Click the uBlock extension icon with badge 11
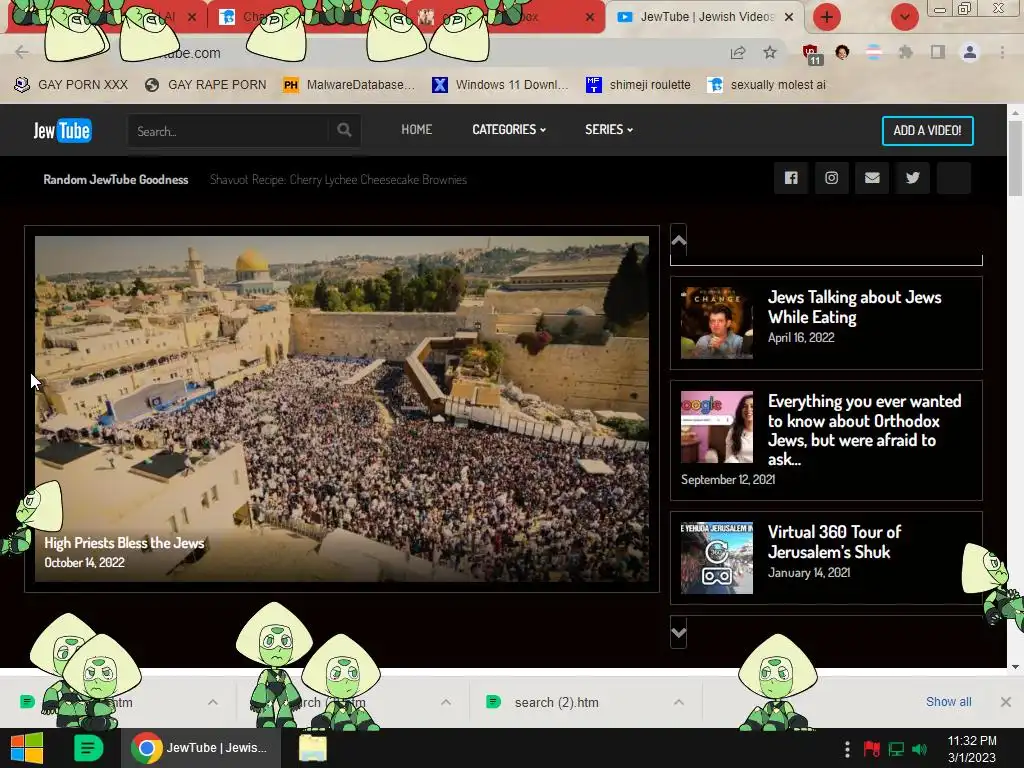 [811, 54]
